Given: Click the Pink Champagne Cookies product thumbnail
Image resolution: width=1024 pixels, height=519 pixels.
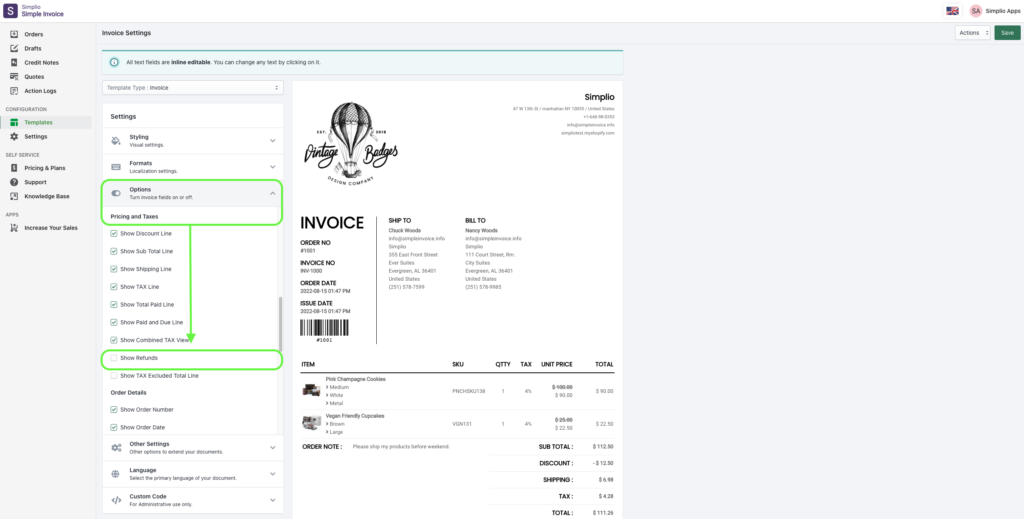Looking at the screenshot, I should tap(311, 390).
